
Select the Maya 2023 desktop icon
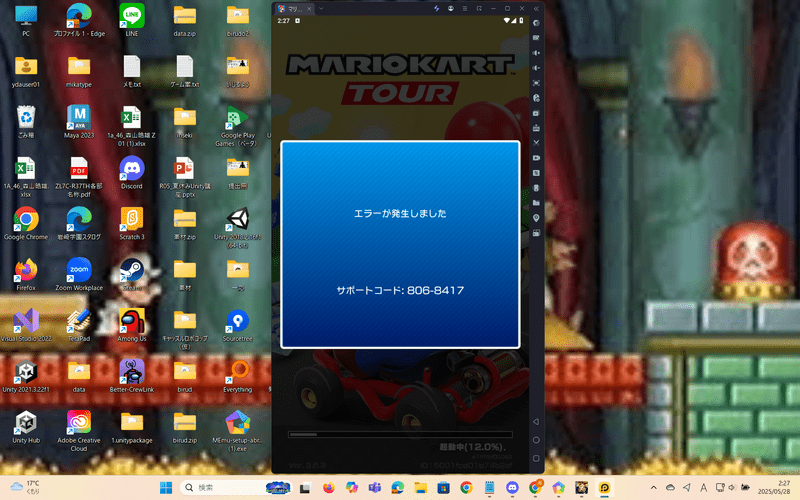[79, 122]
